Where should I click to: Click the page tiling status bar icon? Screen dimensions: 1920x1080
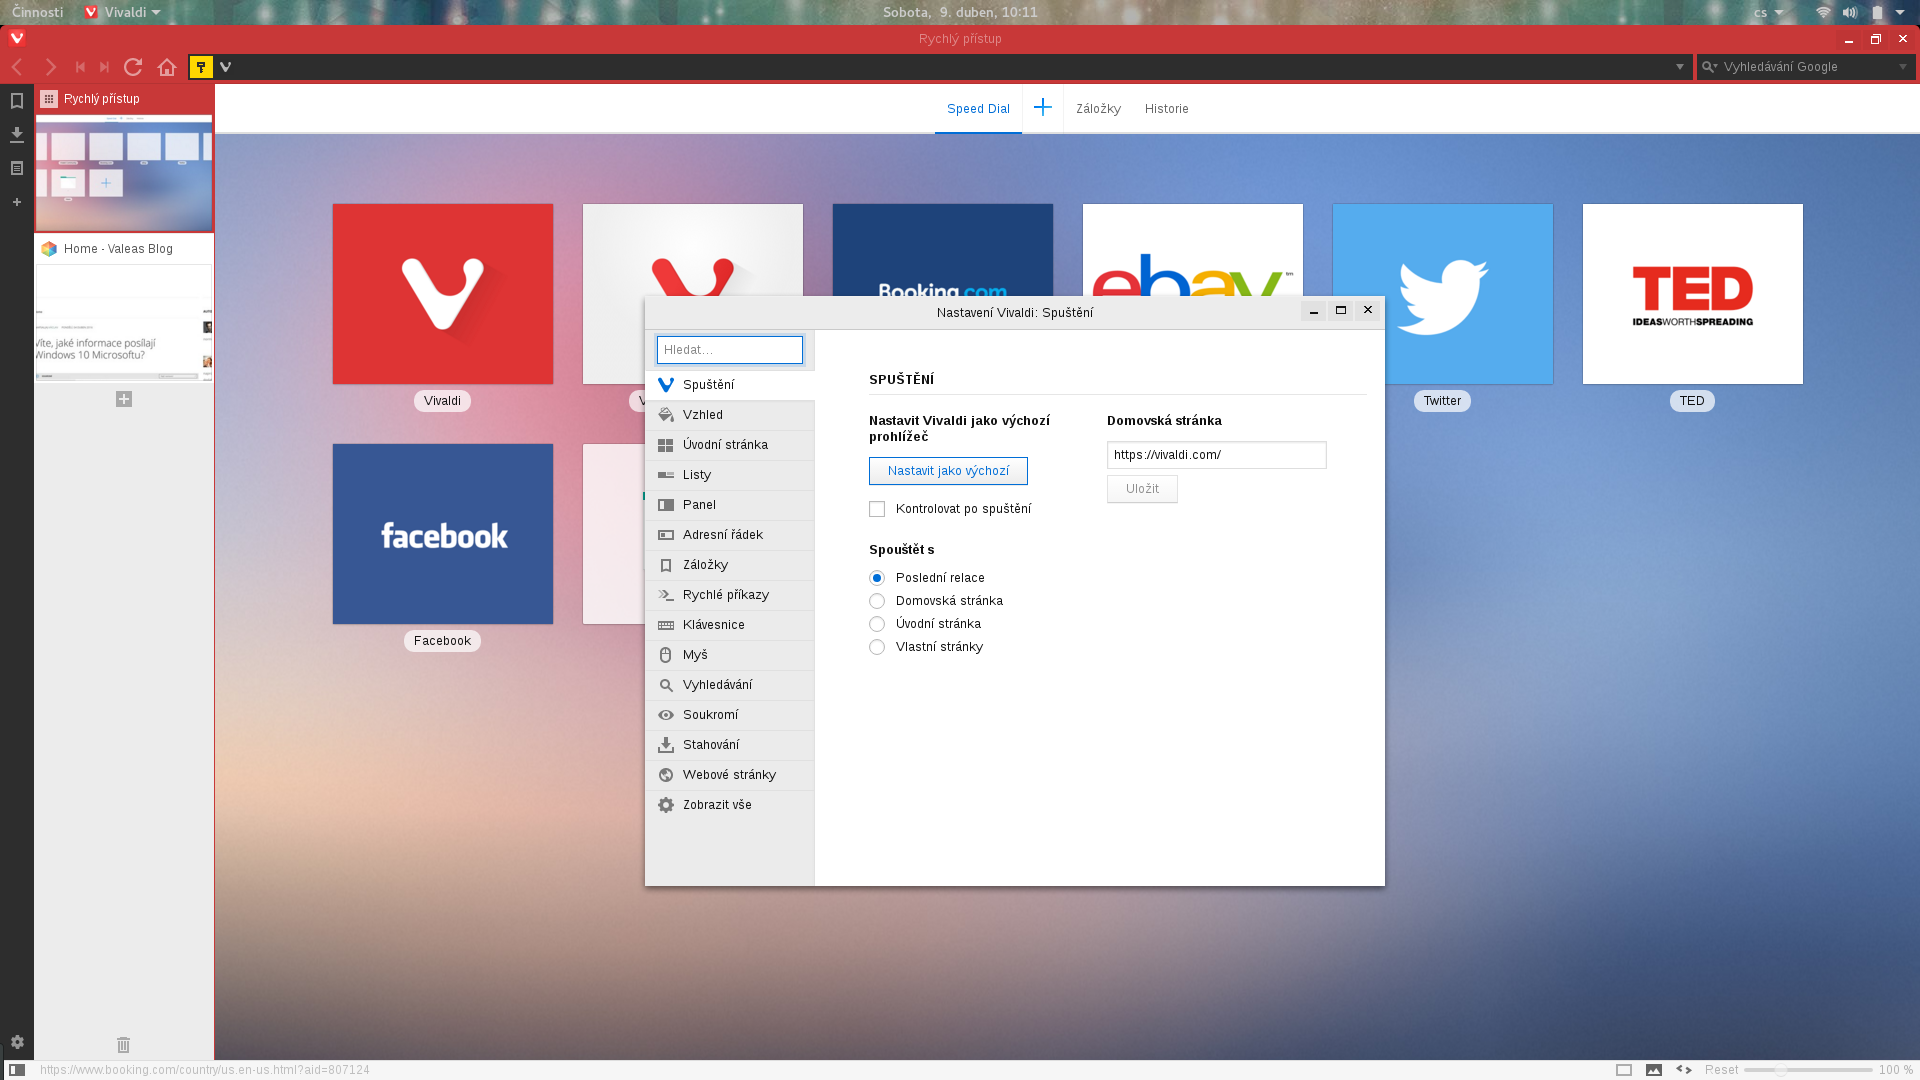tap(1624, 1070)
